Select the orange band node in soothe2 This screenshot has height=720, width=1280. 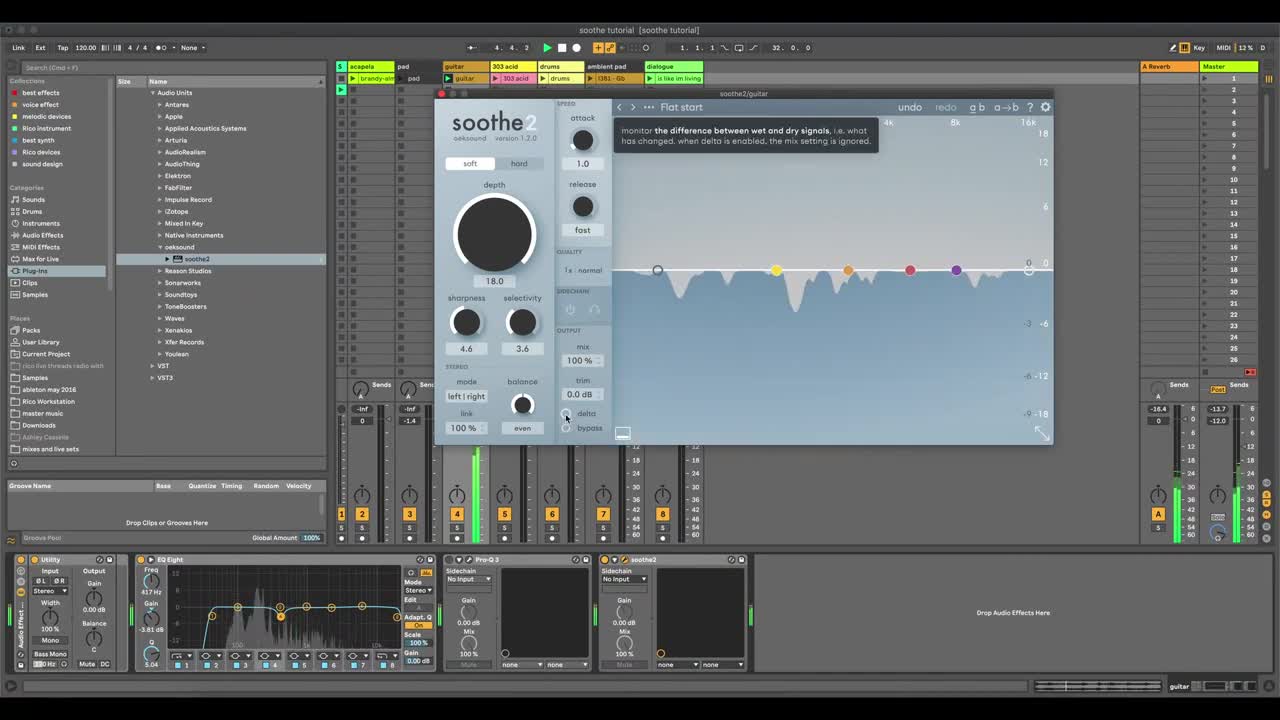point(848,270)
